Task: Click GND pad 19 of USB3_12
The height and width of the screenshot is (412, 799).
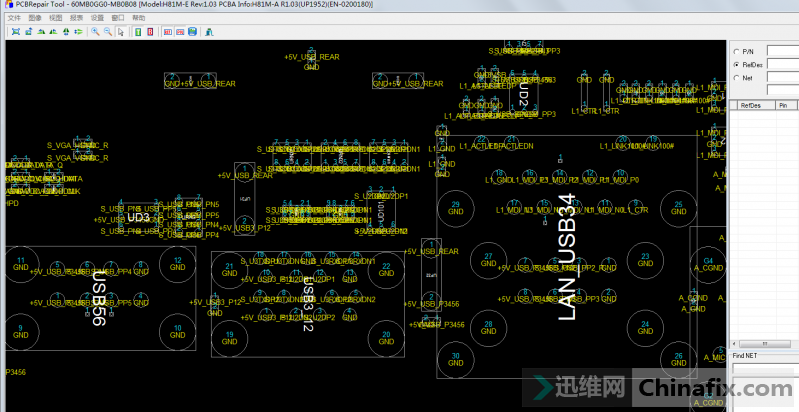Action: click(229, 338)
